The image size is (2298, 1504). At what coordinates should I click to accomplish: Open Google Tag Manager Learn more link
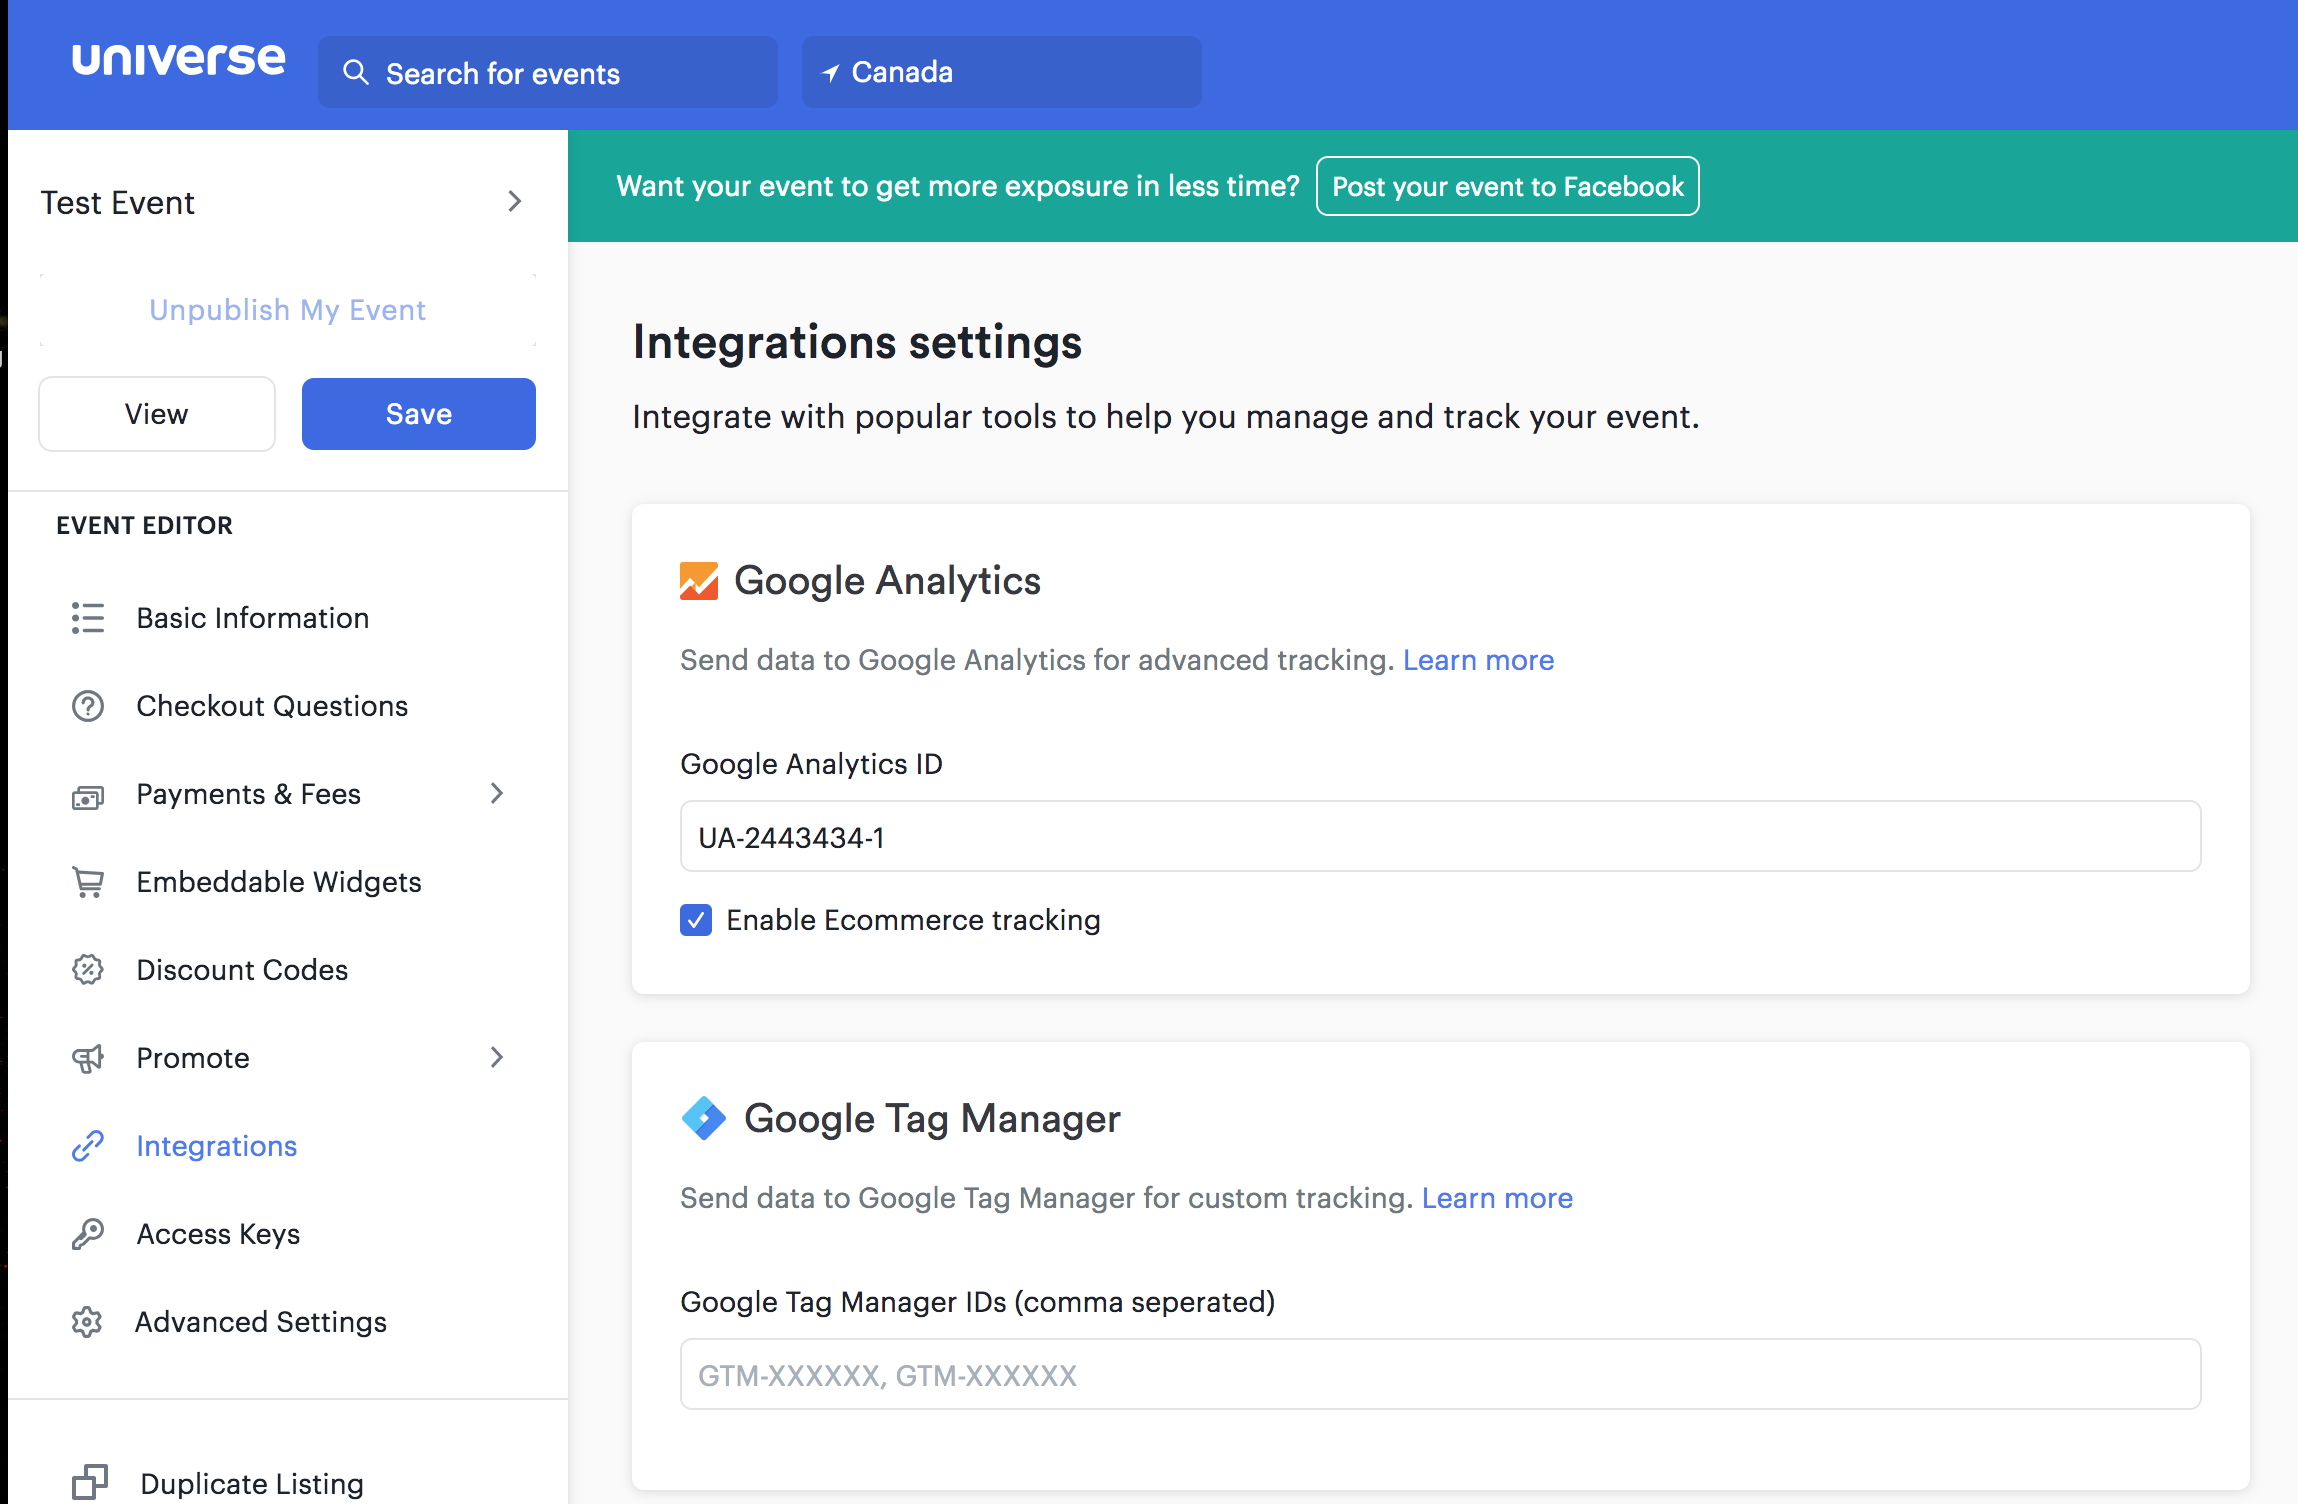pos(1497,1198)
